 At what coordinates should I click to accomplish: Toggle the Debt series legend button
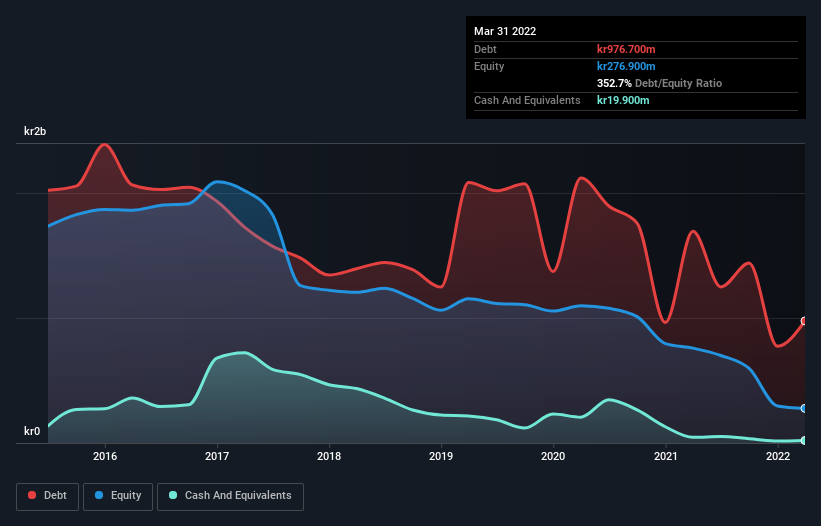47,496
